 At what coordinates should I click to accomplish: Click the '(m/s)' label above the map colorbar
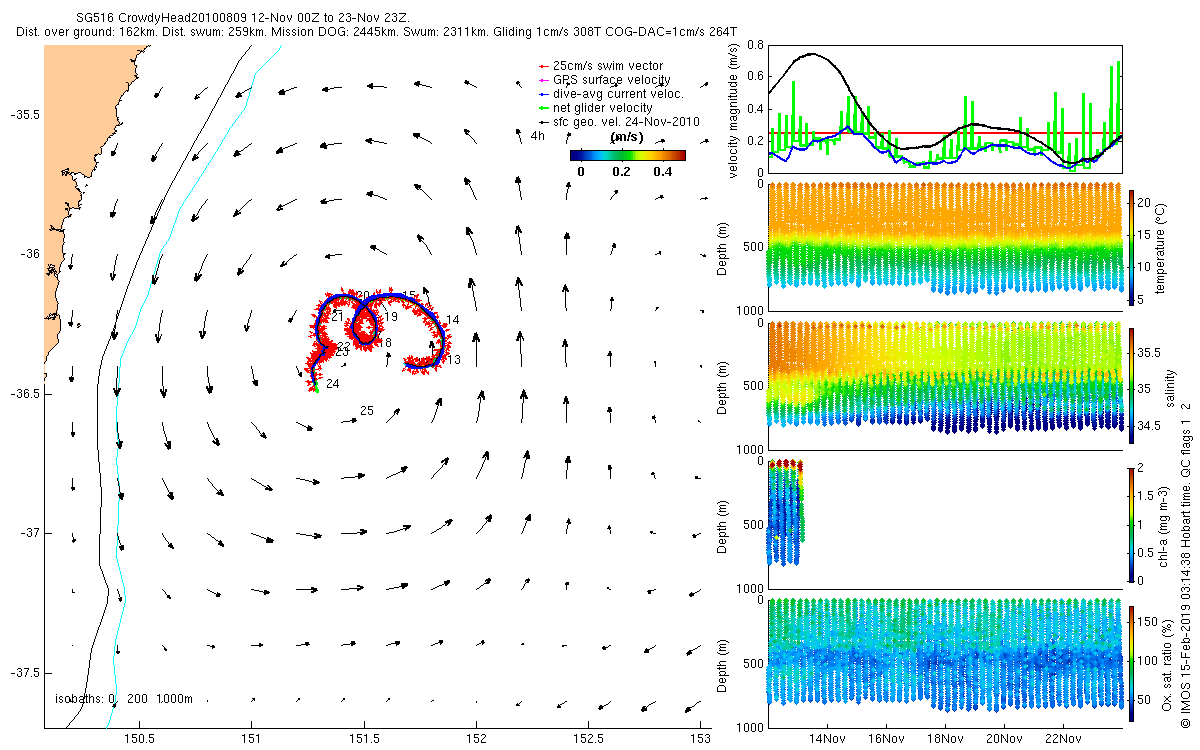(x=626, y=137)
